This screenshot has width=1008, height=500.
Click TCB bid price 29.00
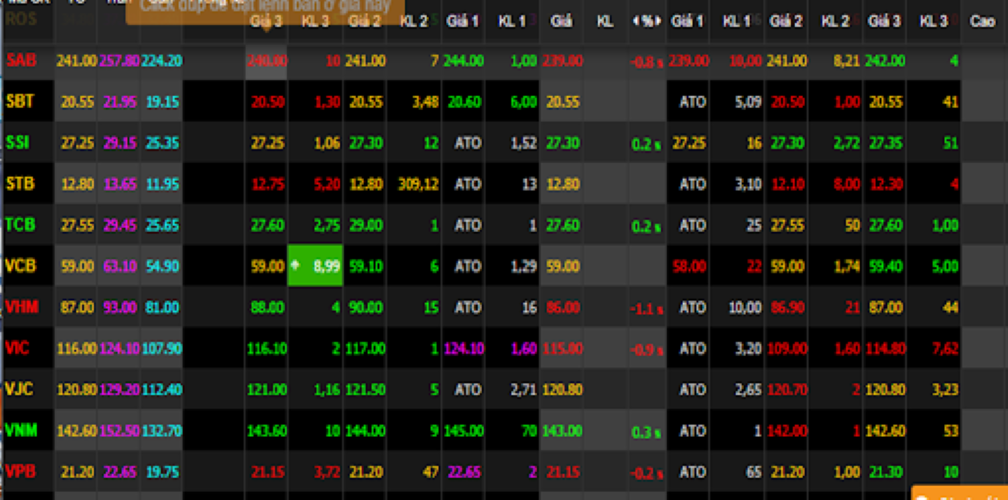[x=367, y=226]
